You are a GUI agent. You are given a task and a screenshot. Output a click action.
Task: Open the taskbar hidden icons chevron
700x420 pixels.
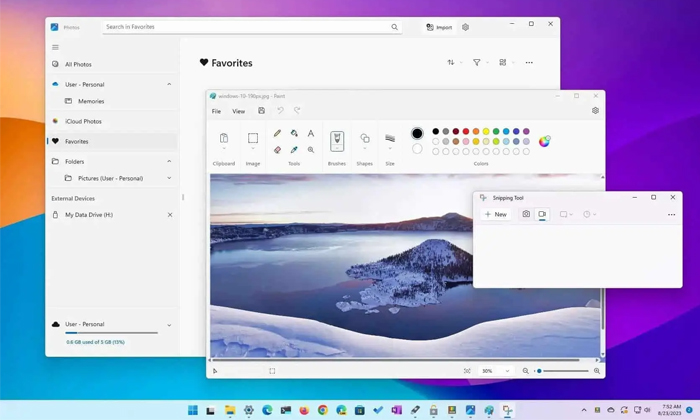[584, 410]
